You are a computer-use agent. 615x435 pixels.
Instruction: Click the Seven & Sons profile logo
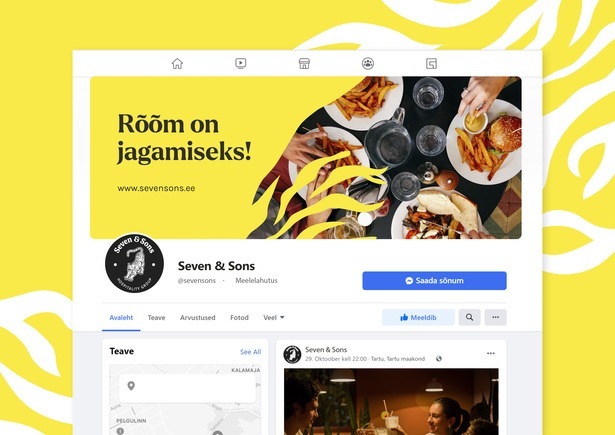coord(135,263)
